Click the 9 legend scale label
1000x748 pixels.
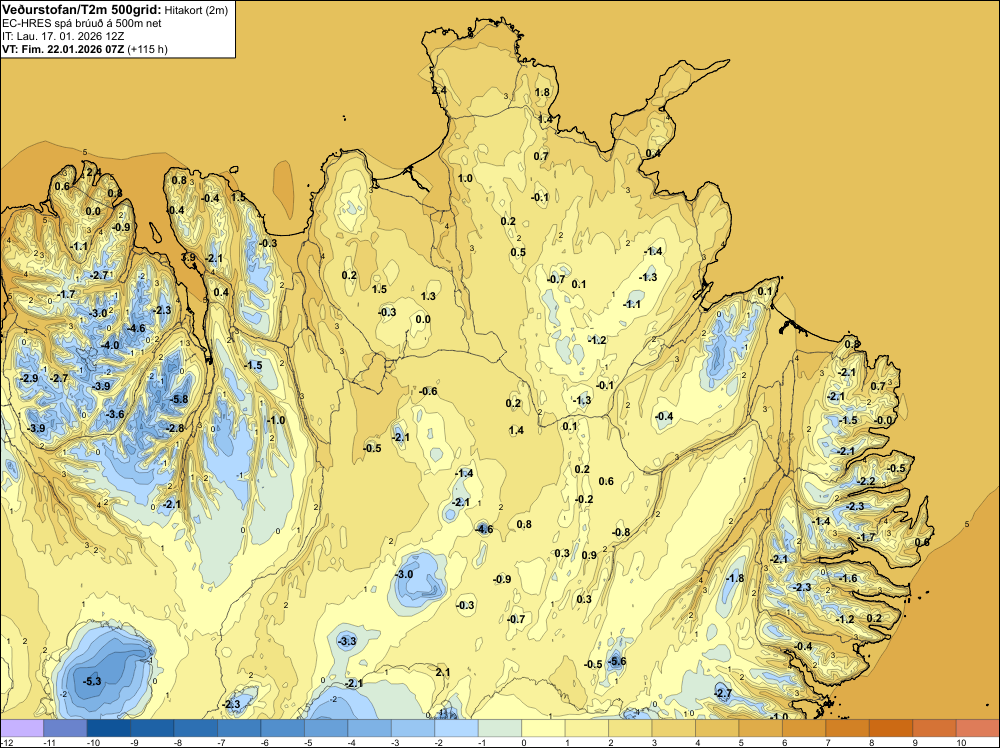915,742
